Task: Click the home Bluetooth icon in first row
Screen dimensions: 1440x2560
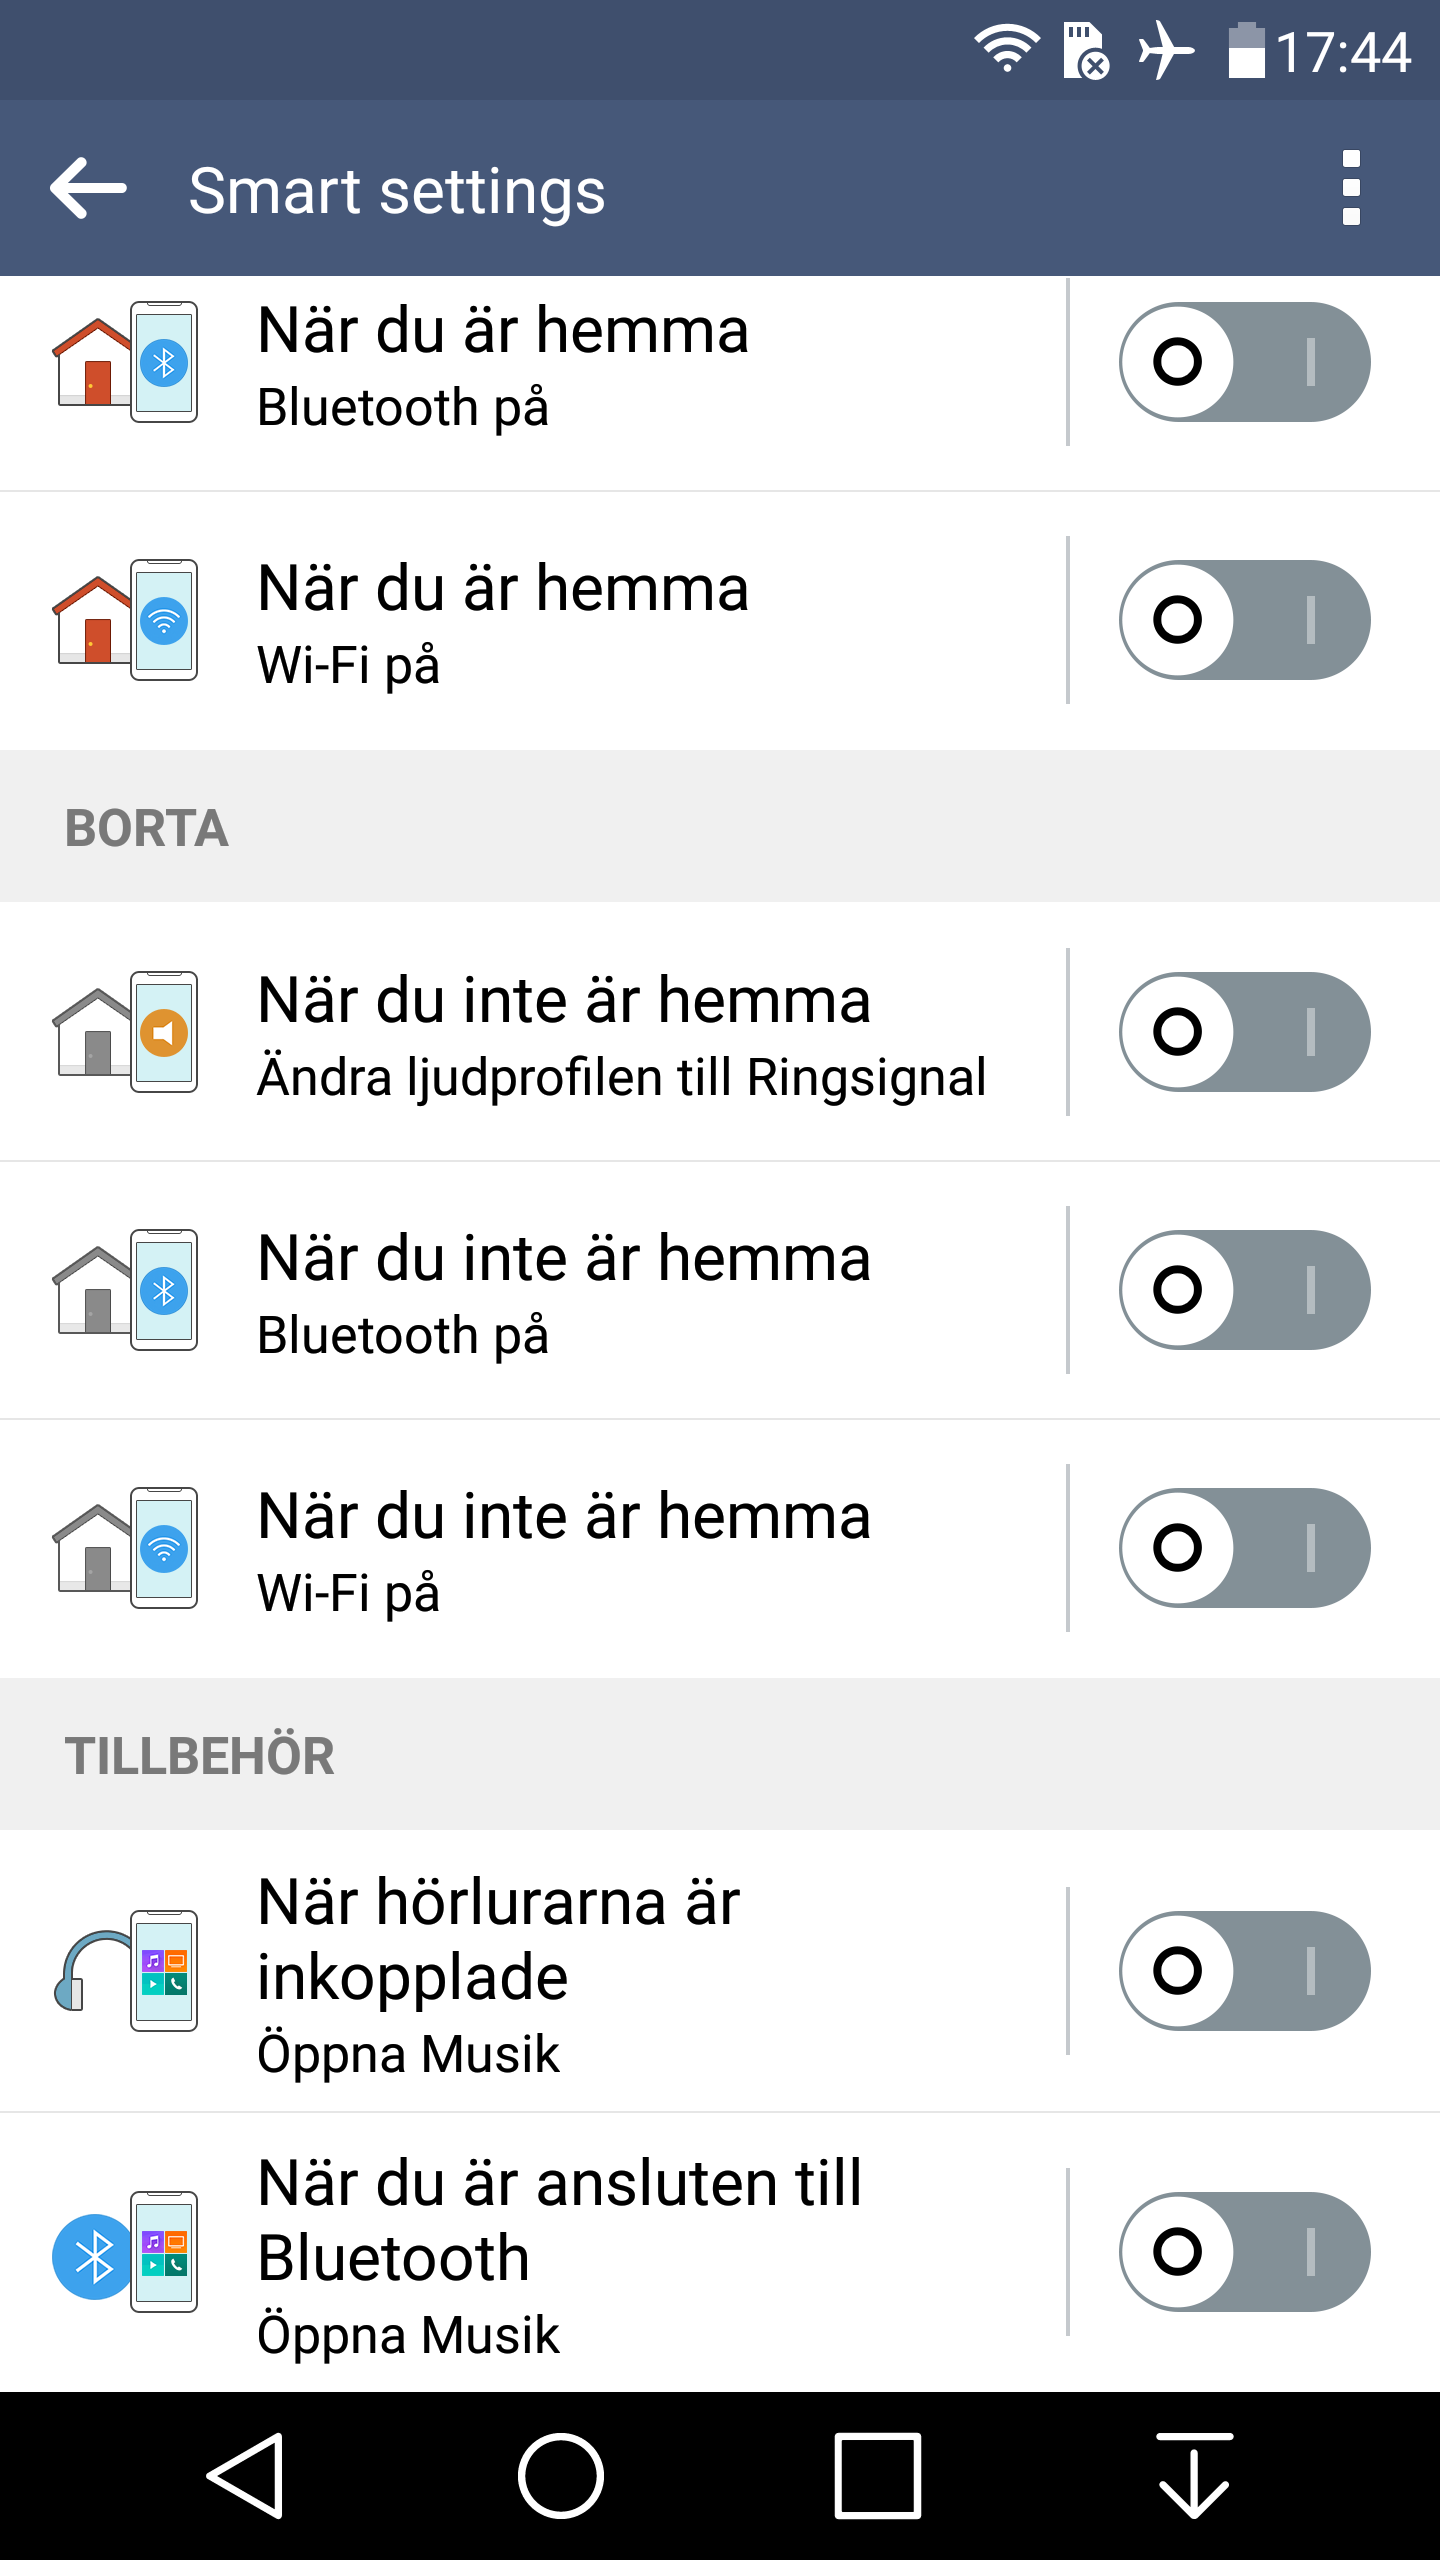Action: 125,362
